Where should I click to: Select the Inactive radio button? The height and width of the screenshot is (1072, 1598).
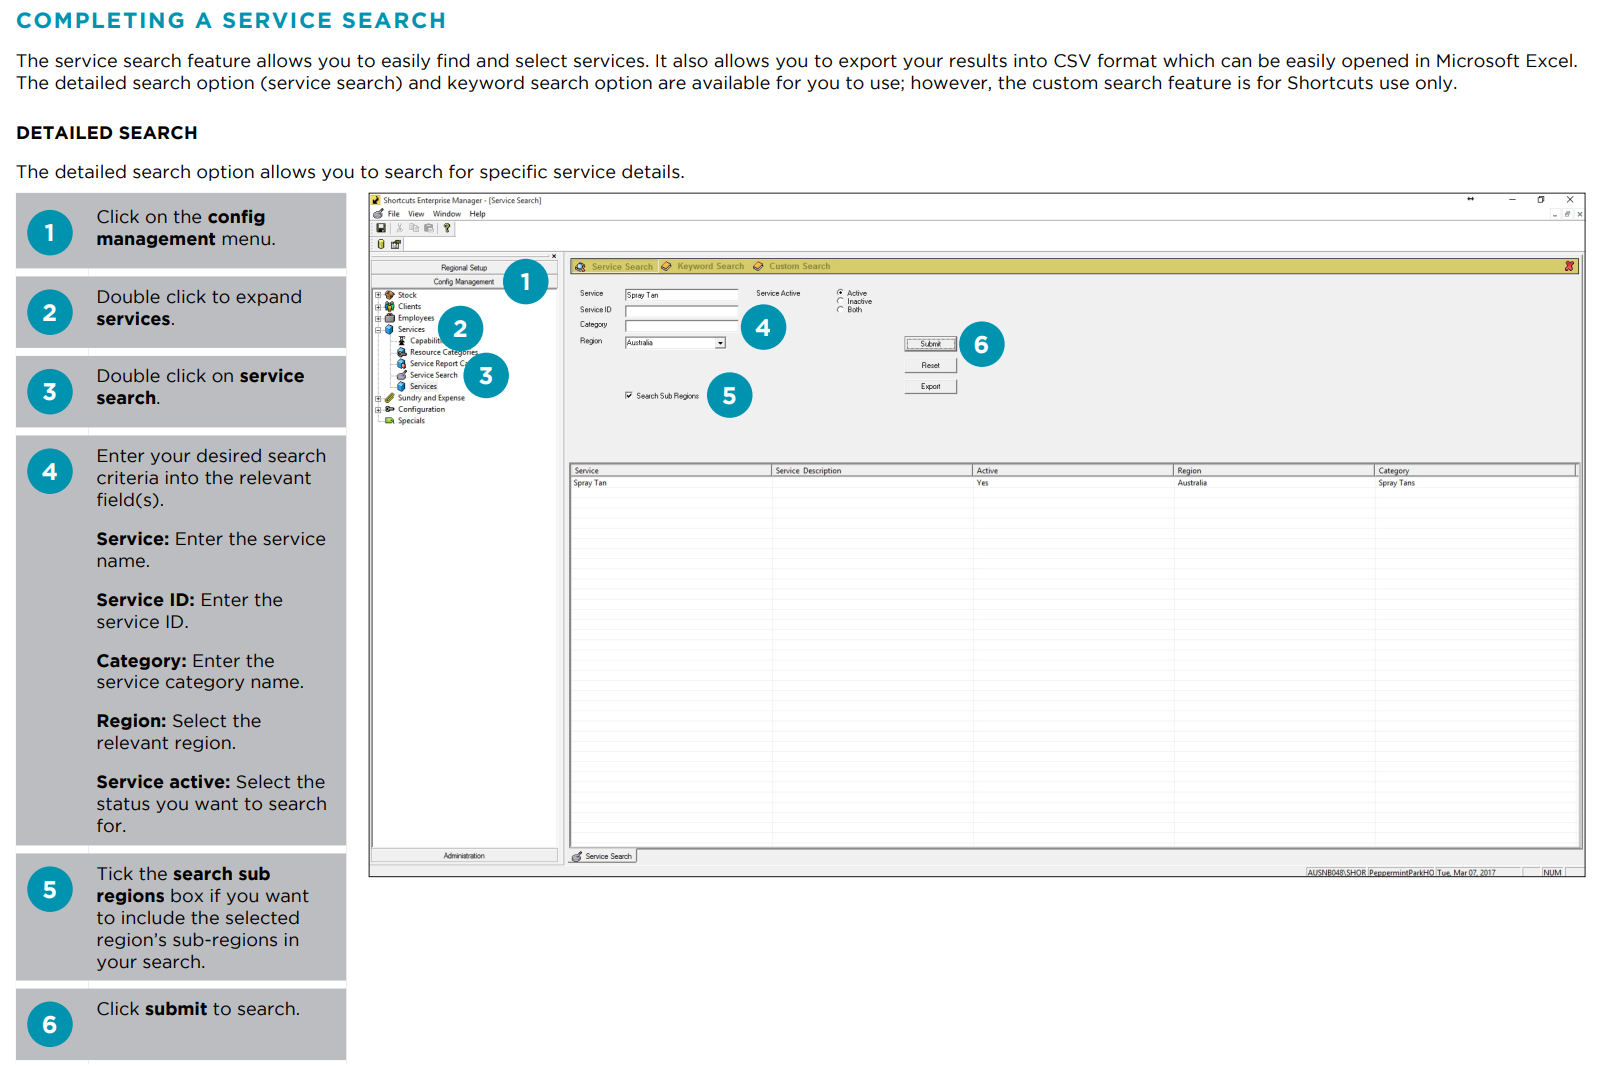pyautogui.click(x=840, y=301)
